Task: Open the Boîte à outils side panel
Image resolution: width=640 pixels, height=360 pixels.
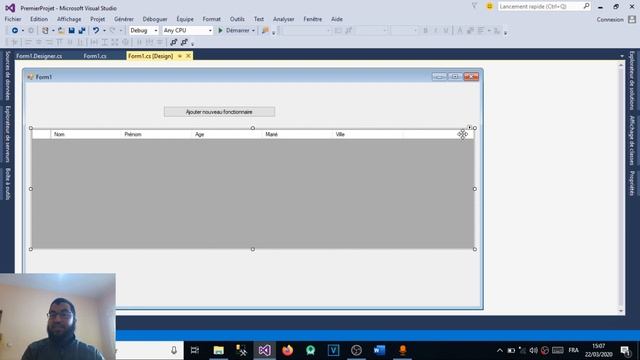Action: coord(8,184)
